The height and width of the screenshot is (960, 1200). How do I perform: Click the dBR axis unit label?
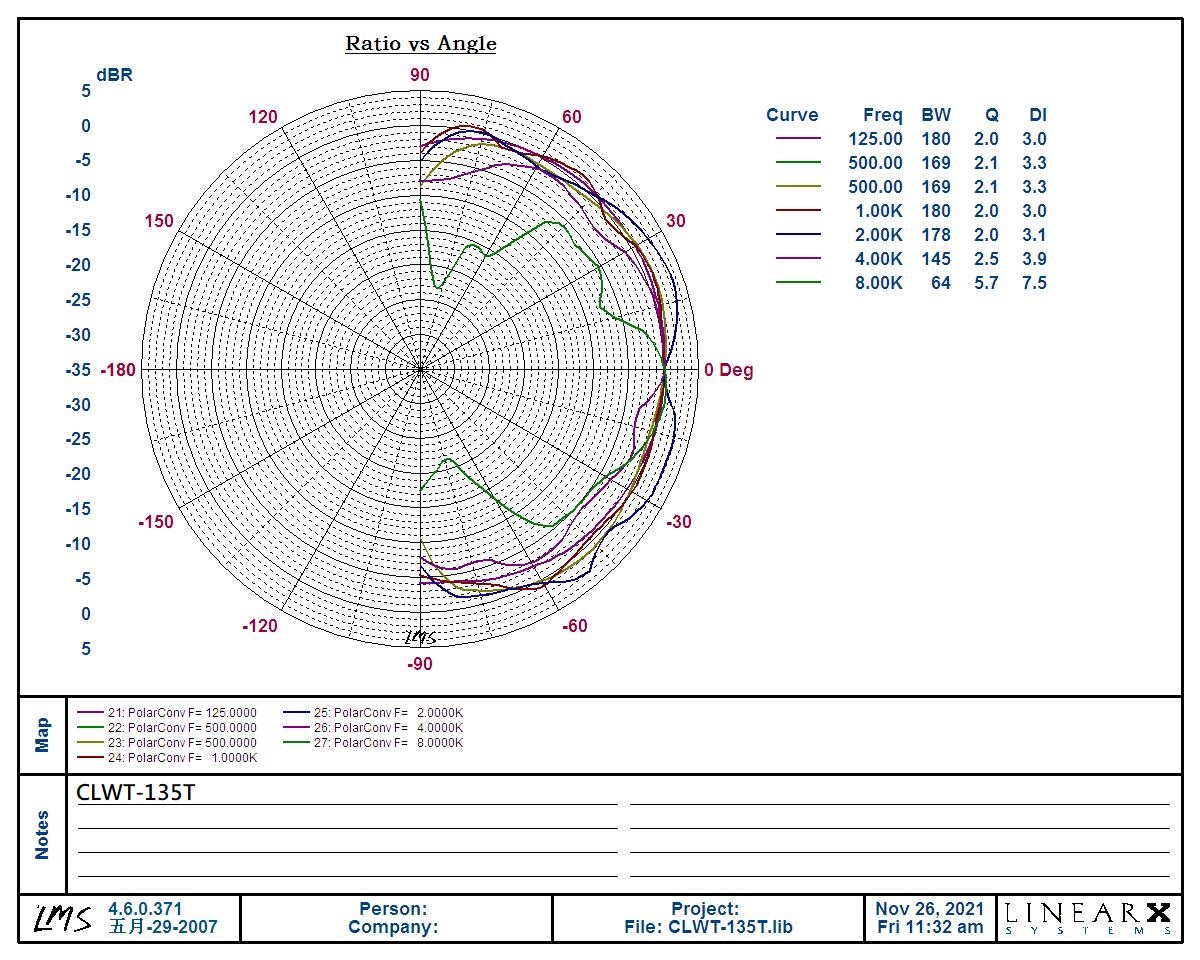(114, 75)
